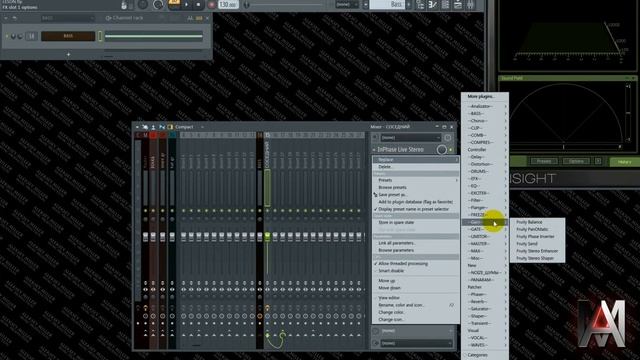This screenshot has width=640, height=360.
Task: Select Fruity PanOMatic plugin
Action: 538,229
